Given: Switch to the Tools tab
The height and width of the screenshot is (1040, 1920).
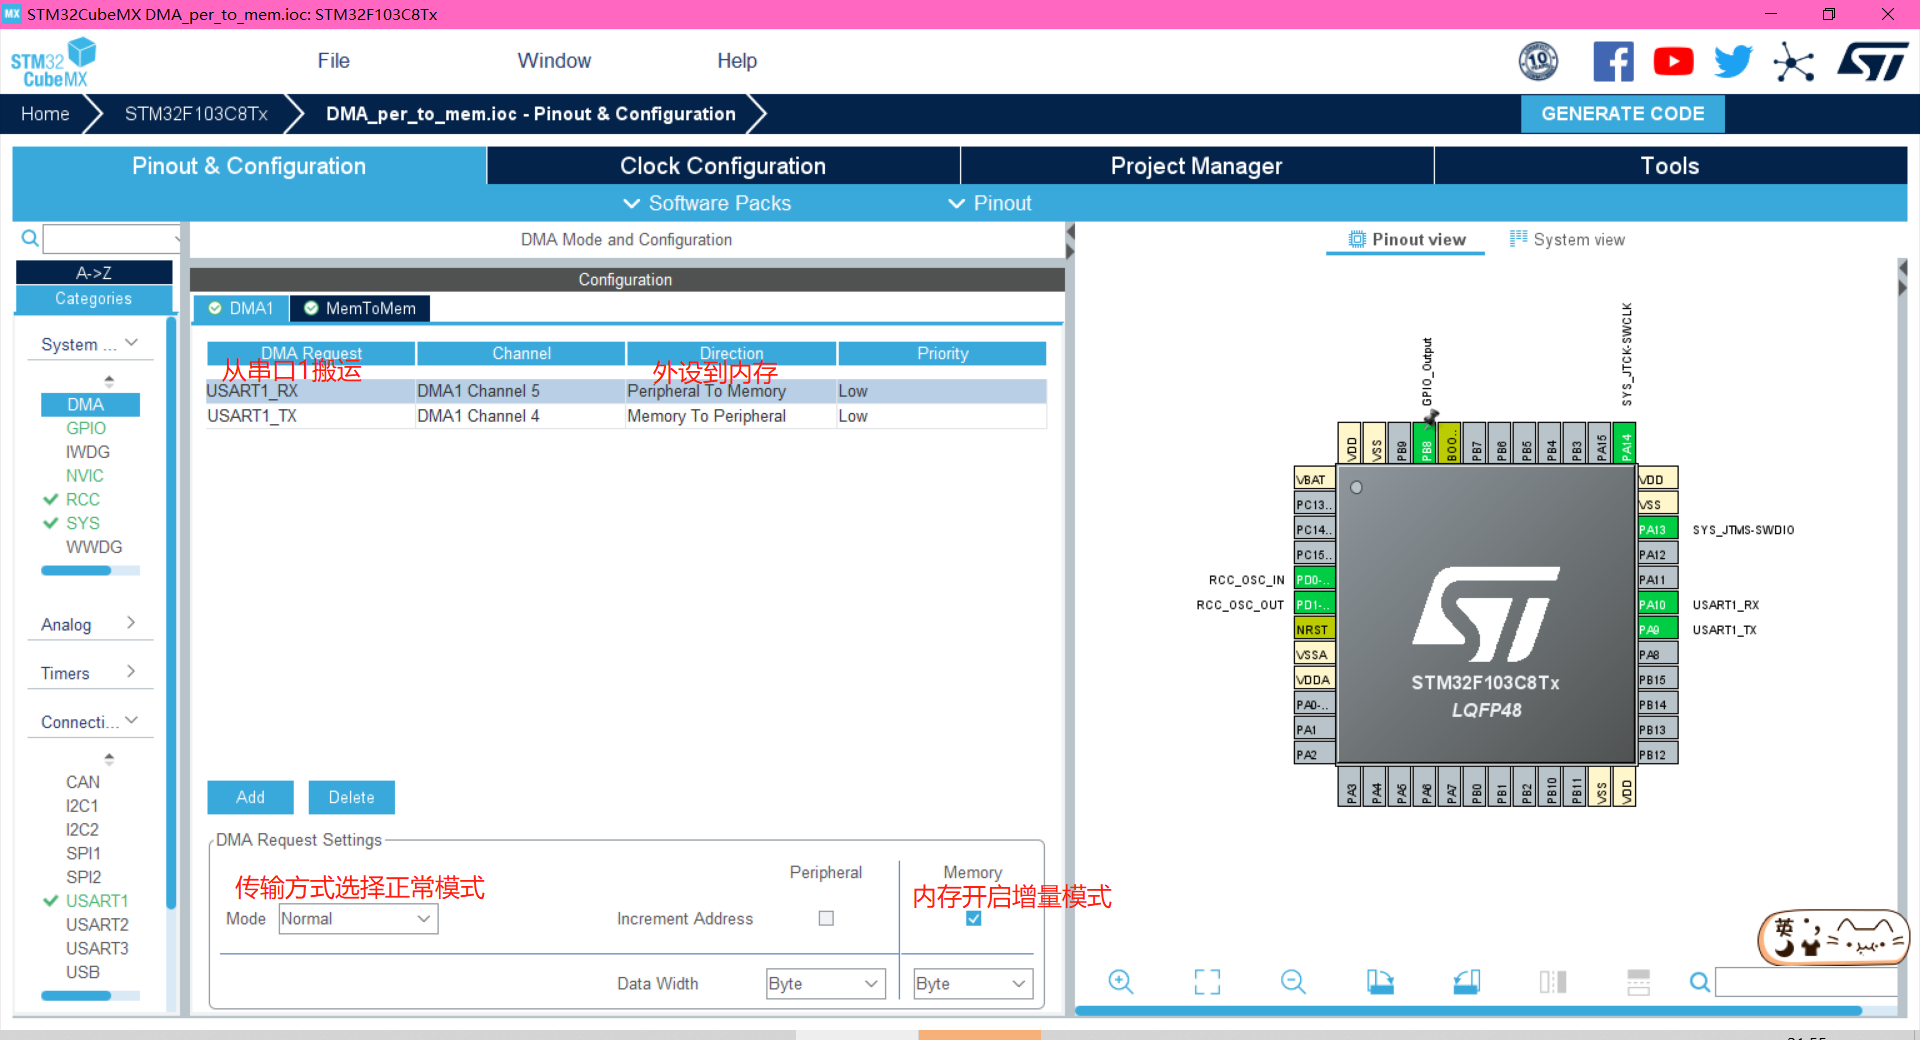Looking at the screenshot, I should 1670,166.
